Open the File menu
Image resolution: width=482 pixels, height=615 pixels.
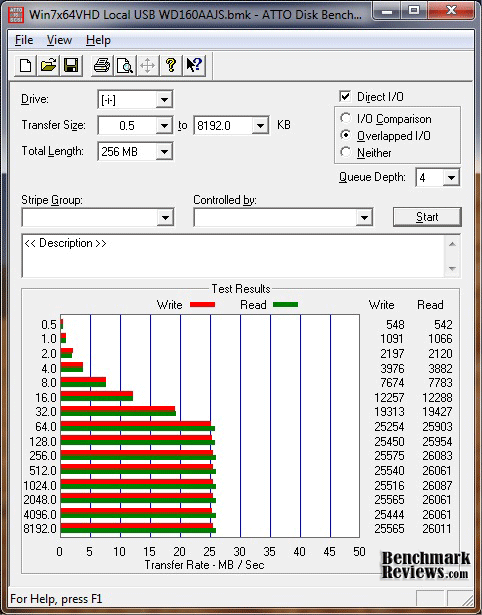(24, 40)
